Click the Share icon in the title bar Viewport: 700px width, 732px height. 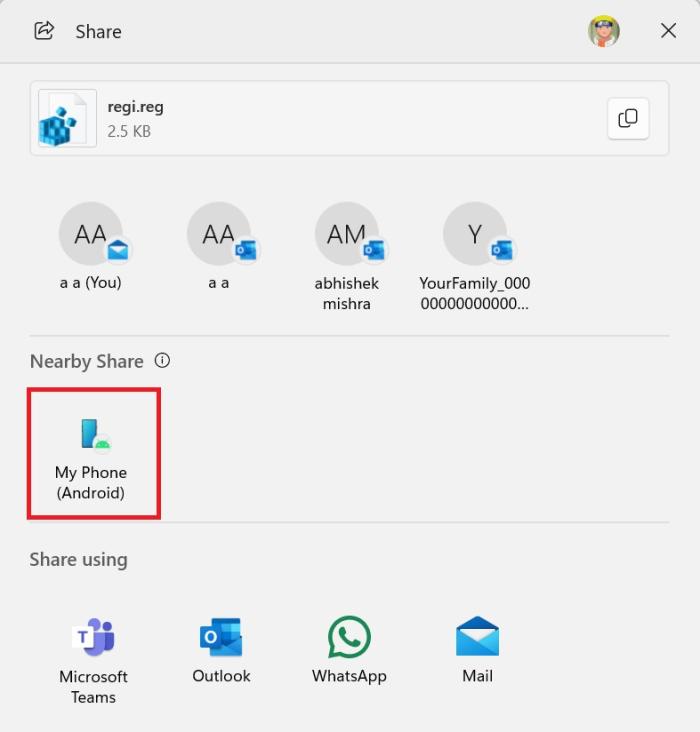point(44,31)
